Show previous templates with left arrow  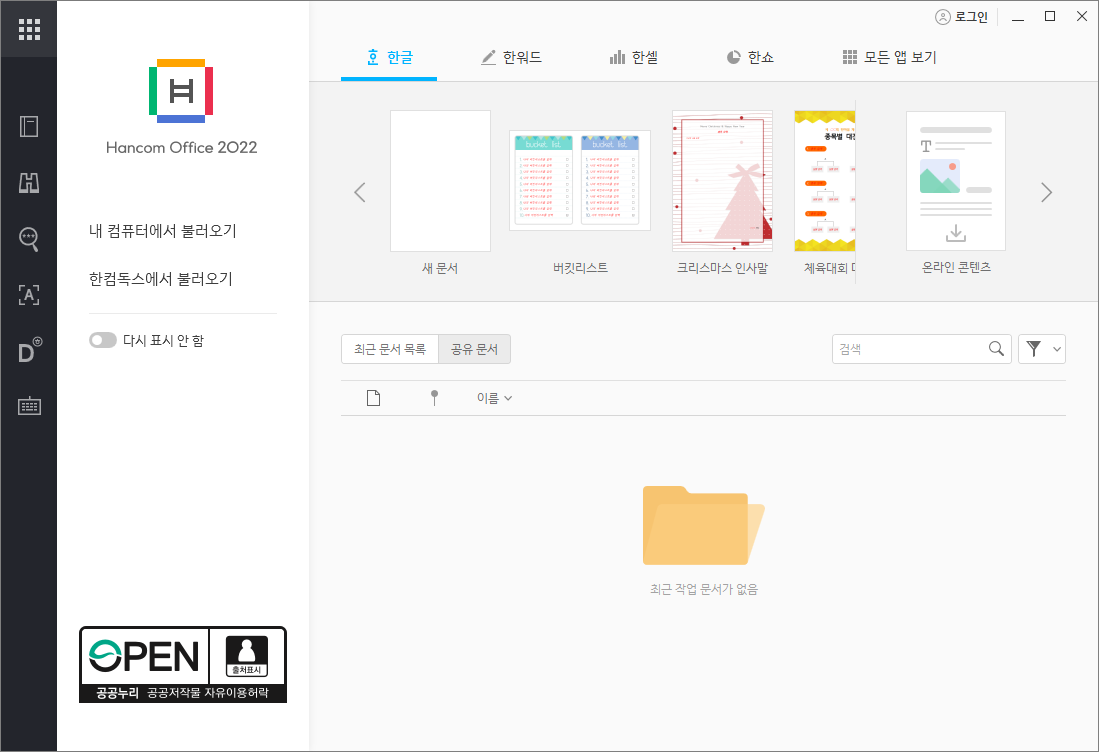(360, 192)
